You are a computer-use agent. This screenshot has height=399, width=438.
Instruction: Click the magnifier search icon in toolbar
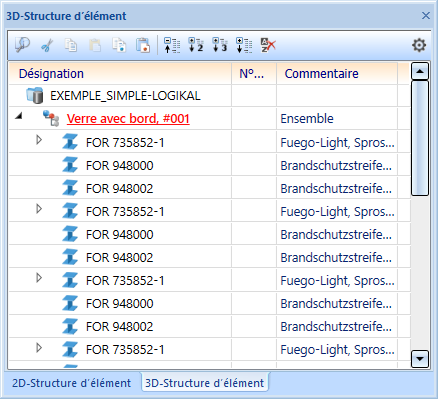(22, 45)
